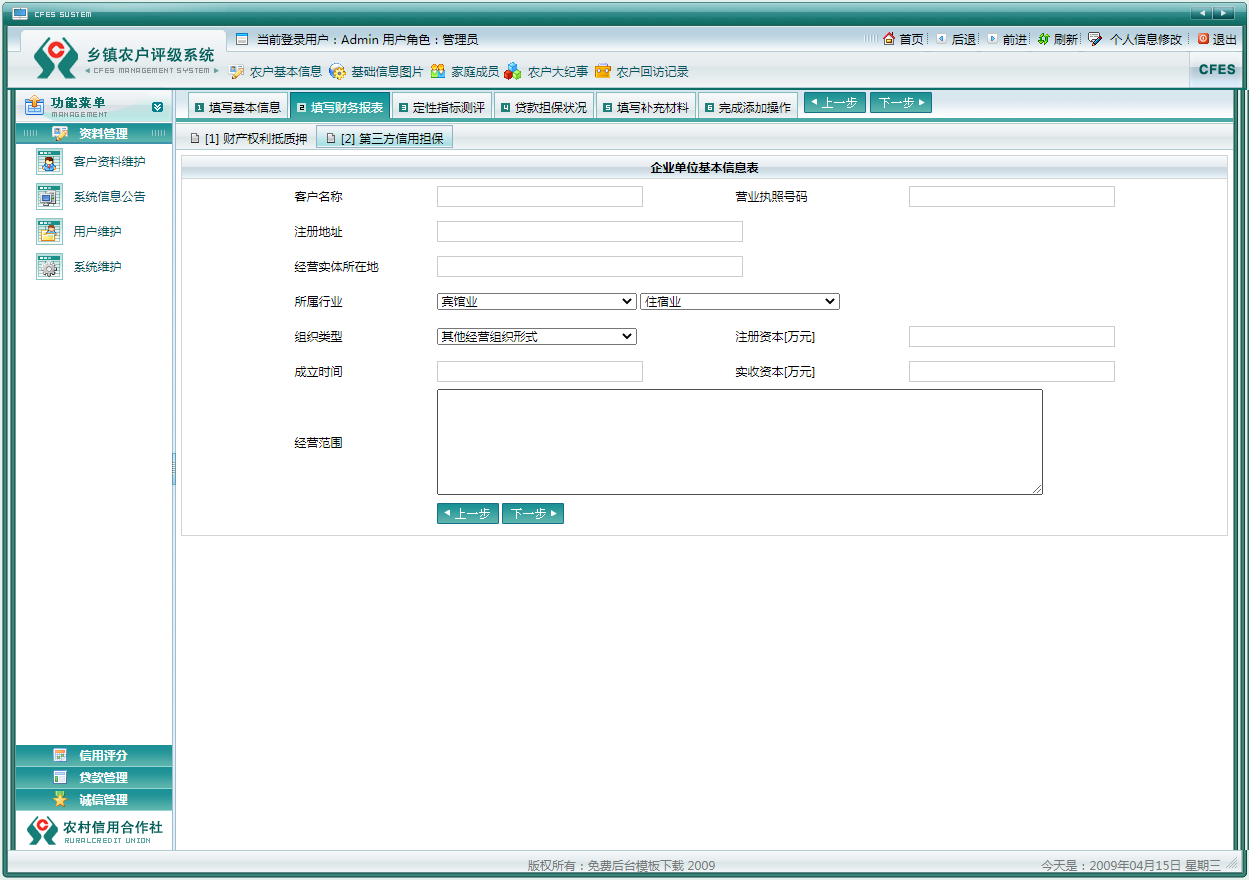
Task: Select the 财产权利抵质押 sub-tab
Action: tap(248, 139)
